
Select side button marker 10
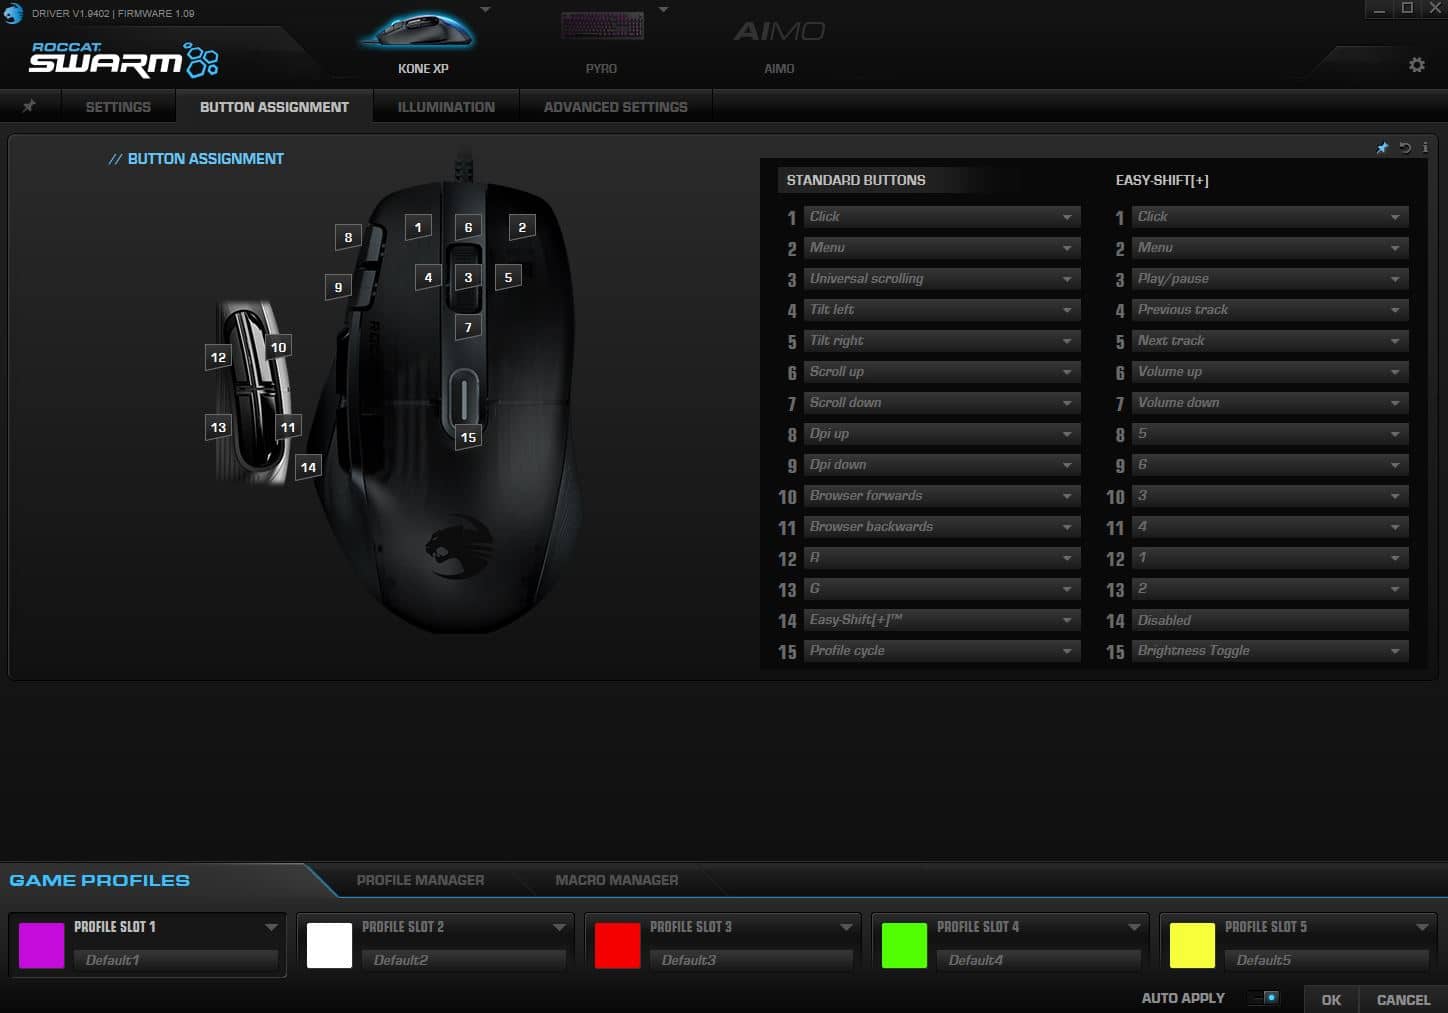tap(278, 347)
